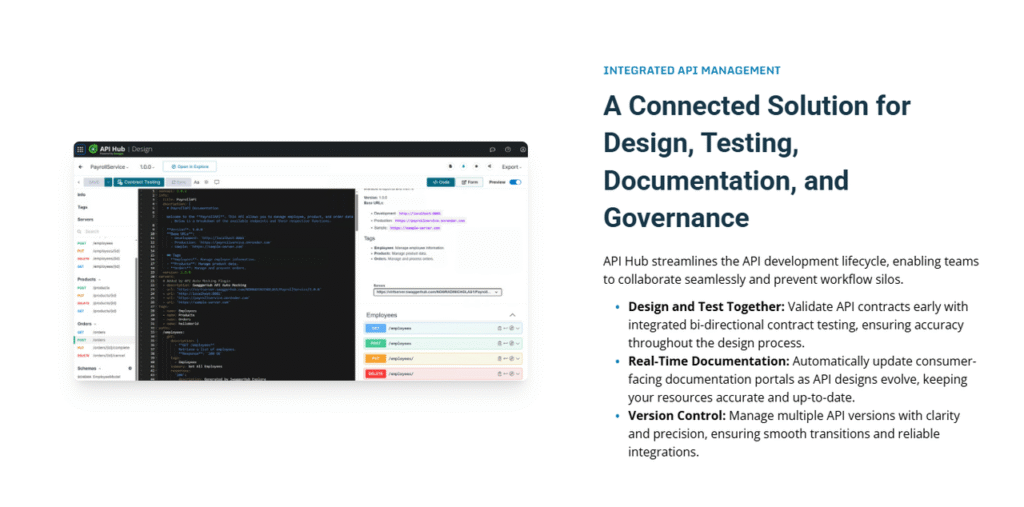1024x507 pixels.
Task: Click the Open in Explore button
Action: tap(190, 166)
